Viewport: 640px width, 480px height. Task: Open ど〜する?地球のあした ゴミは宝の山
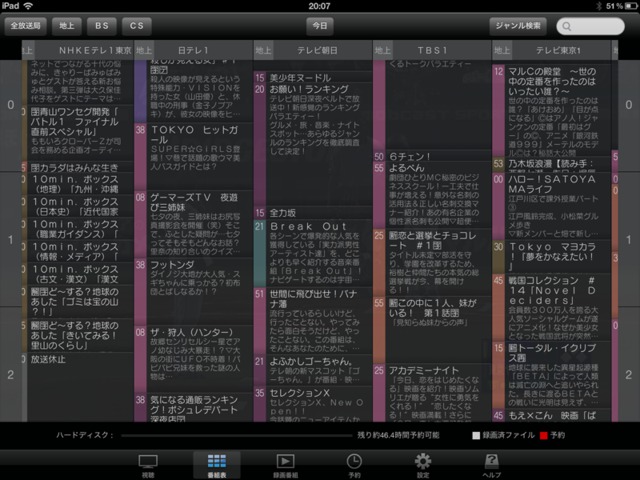pyautogui.click(x=78, y=301)
